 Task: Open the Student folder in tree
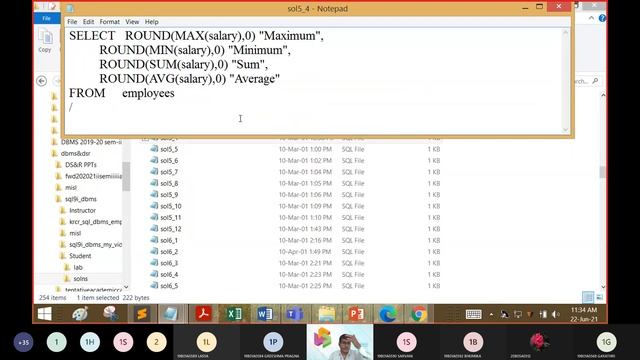click(80, 256)
